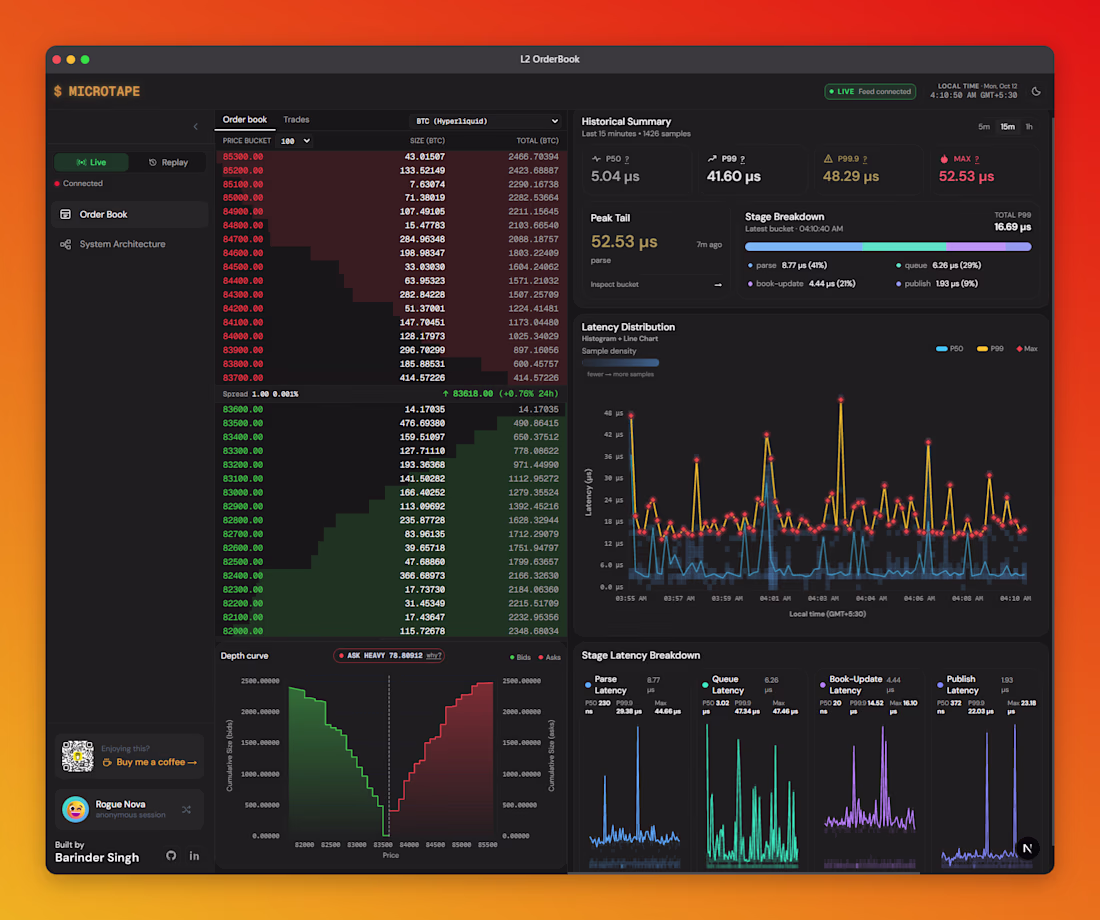Click the P50 help question mark
Image resolution: width=1100 pixels, height=920 pixels.
626,159
